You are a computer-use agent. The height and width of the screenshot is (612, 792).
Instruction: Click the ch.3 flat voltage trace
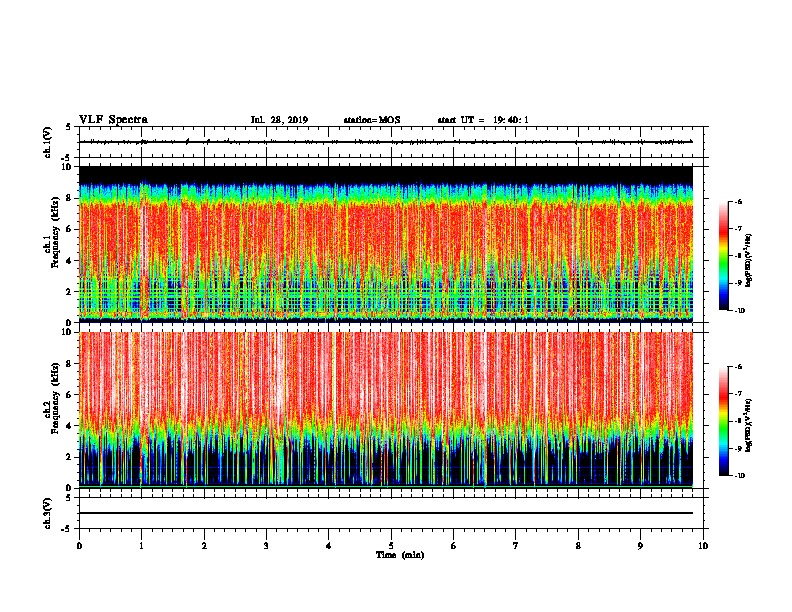coord(386,513)
